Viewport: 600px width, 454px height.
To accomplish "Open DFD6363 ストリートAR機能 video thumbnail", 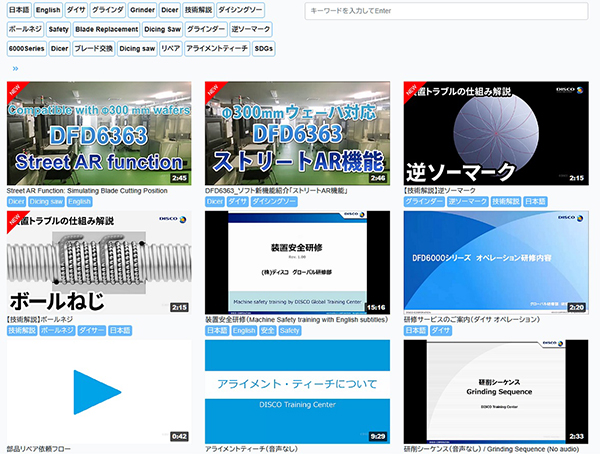I will (x=297, y=133).
